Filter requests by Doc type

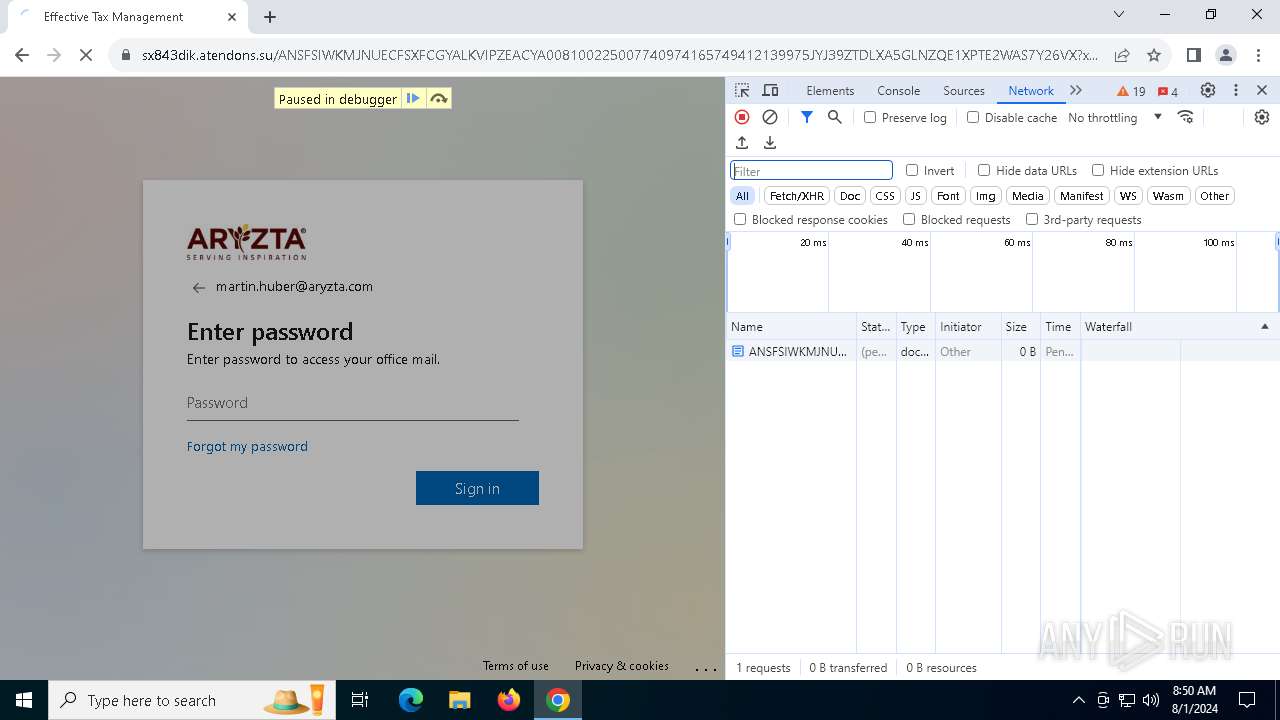(x=850, y=196)
